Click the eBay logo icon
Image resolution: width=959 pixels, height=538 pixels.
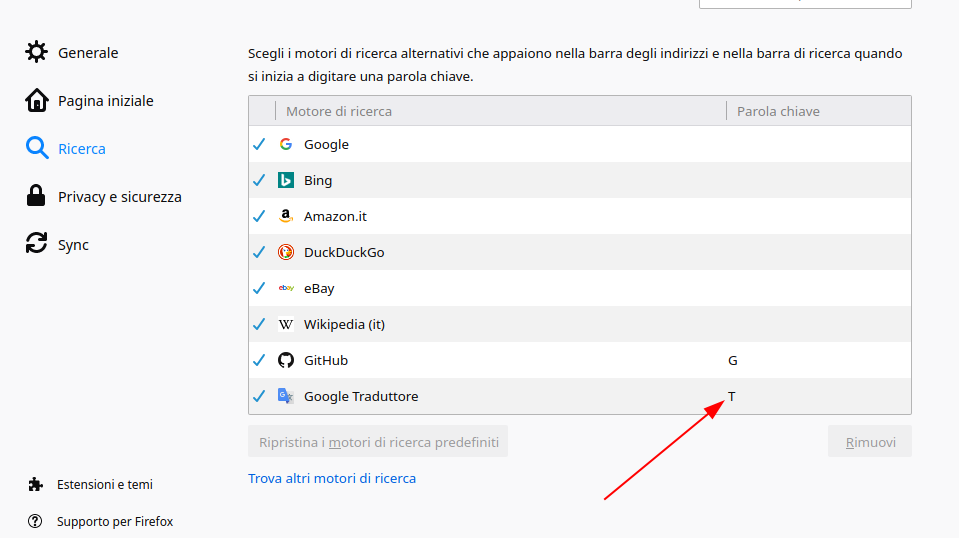click(286, 288)
